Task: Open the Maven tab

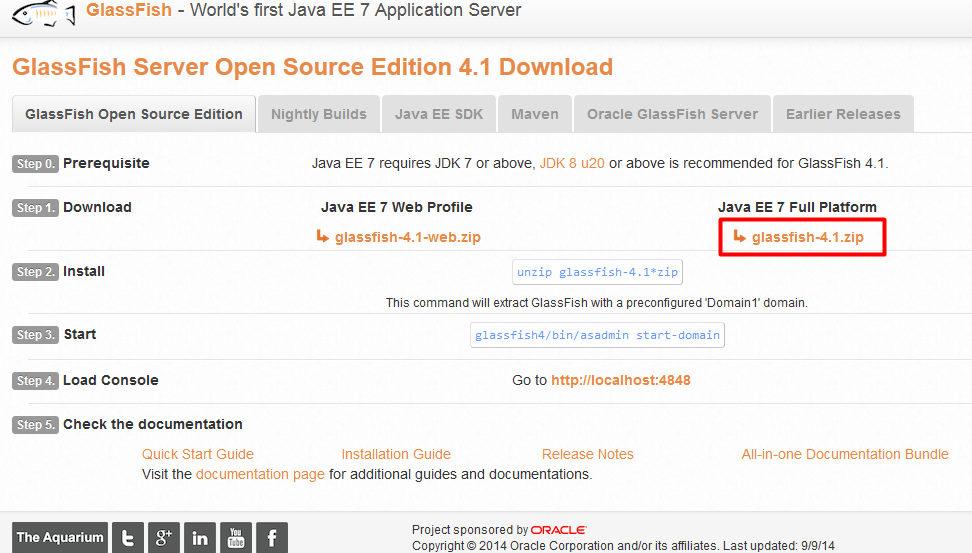Action: (x=535, y=114)
